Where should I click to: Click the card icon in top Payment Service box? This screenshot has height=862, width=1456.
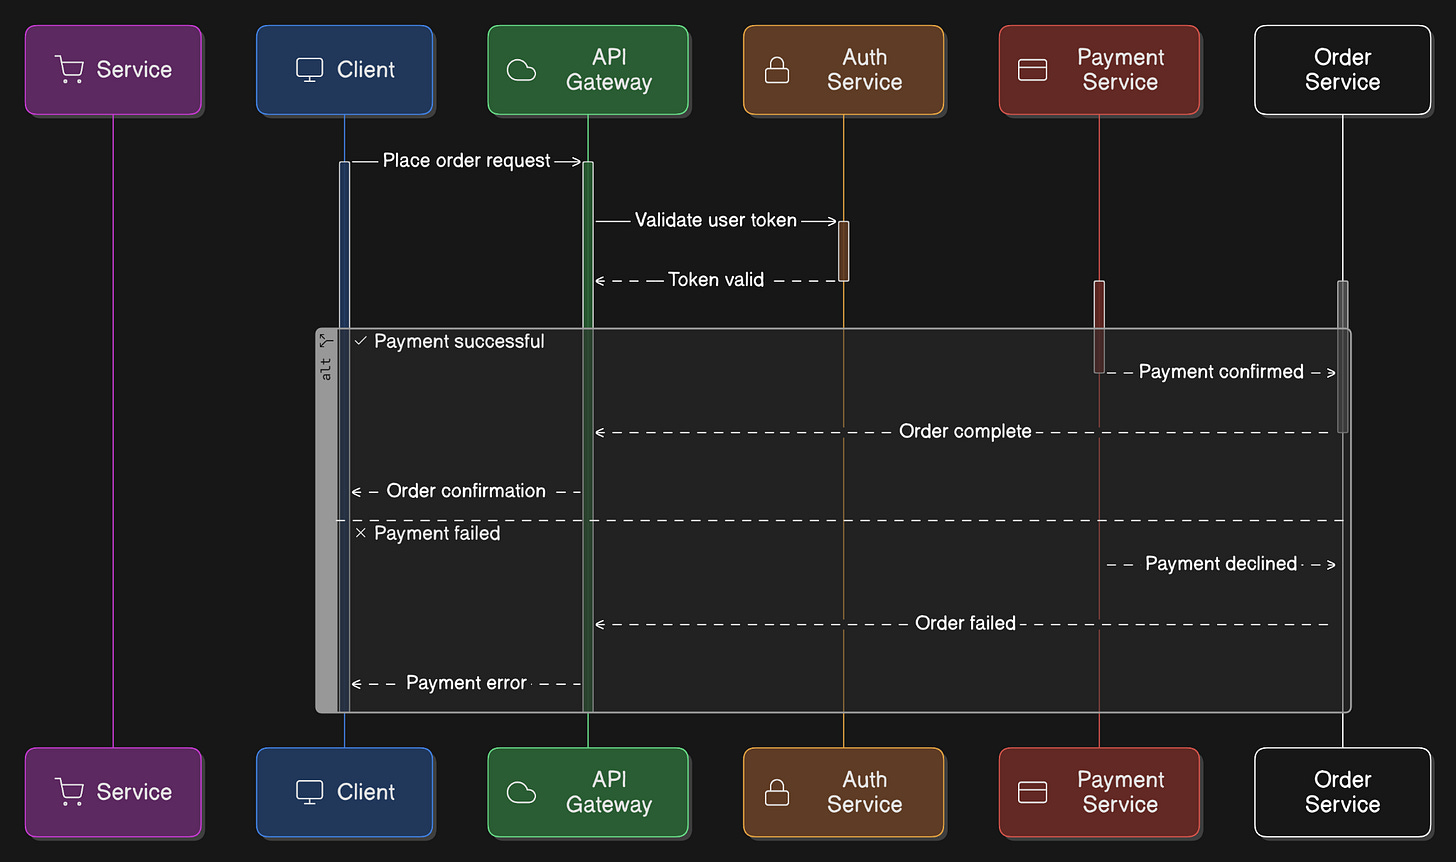[1032, 70]
